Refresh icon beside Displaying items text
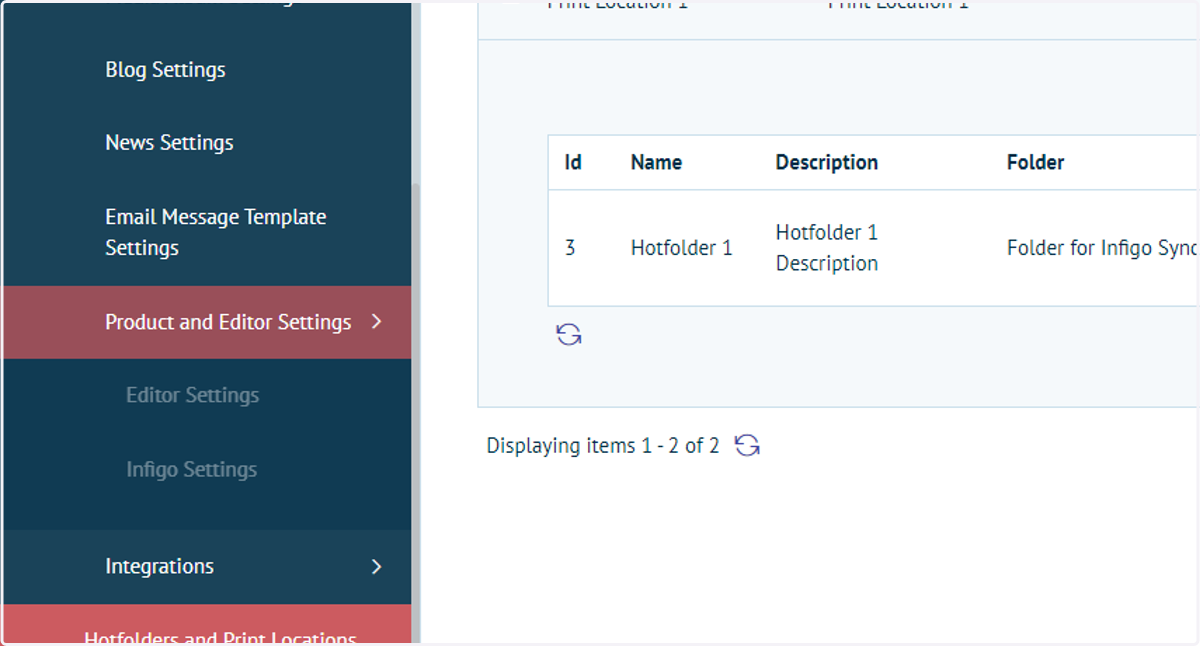The image size is (1200, 646). coord(747,445)
